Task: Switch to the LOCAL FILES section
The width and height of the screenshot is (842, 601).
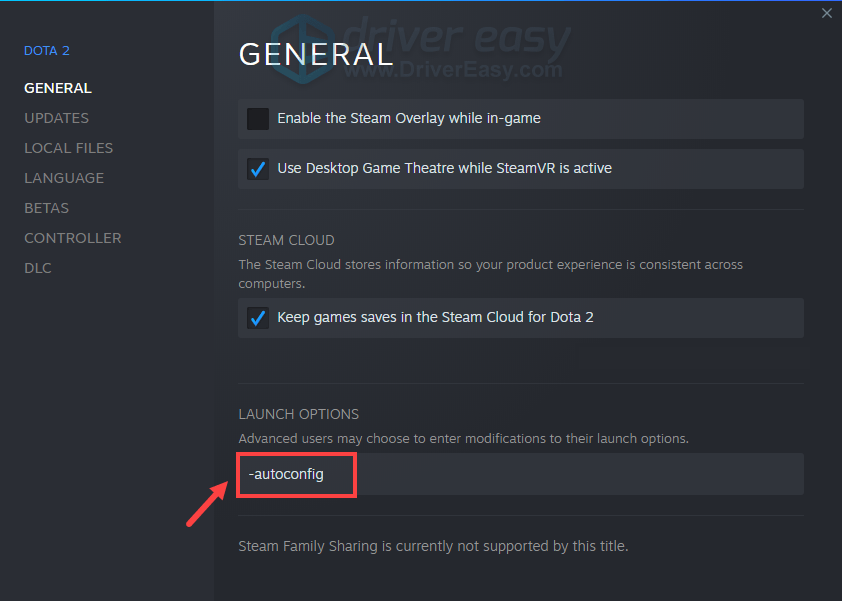Action: click(69, 148)
